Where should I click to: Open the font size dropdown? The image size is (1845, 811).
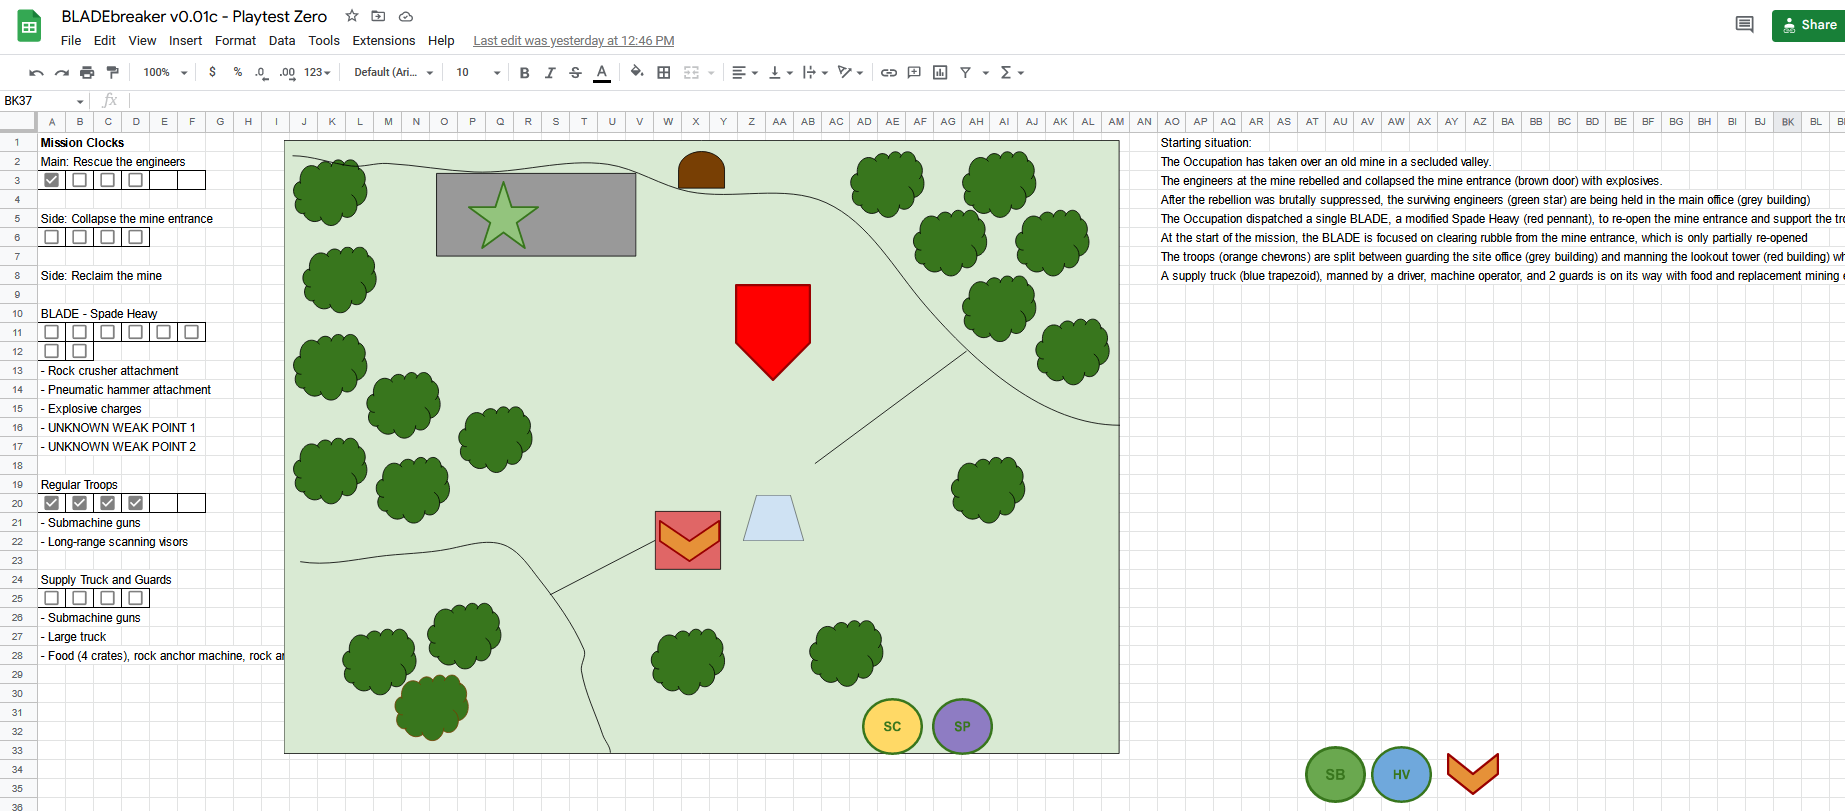coord(478,72)
